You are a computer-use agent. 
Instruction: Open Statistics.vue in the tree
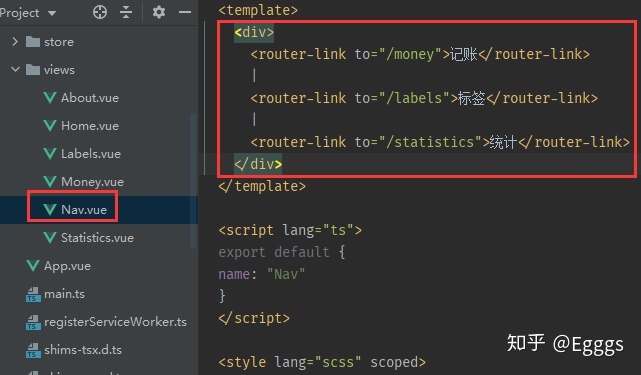[x=97, y=238]
